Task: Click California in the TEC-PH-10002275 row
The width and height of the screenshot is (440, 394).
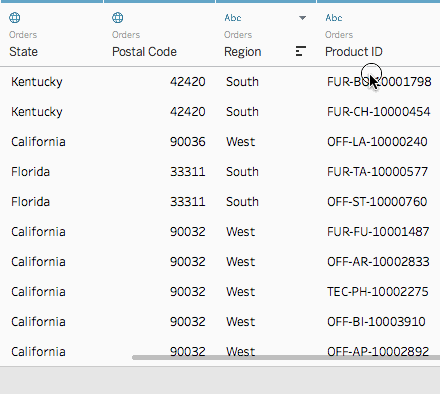Action: (x=38, y=292)
